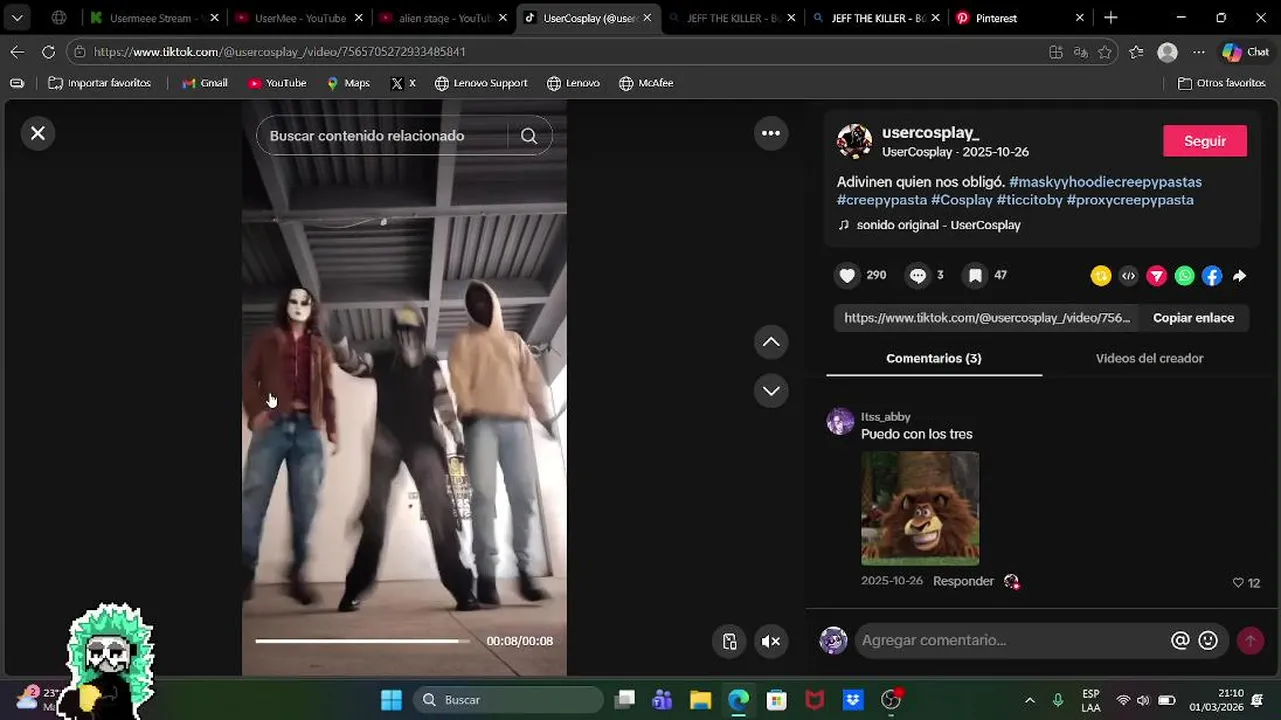Click the address bar URL
Screen dimensions: 1281x720
tap(279, 52)
